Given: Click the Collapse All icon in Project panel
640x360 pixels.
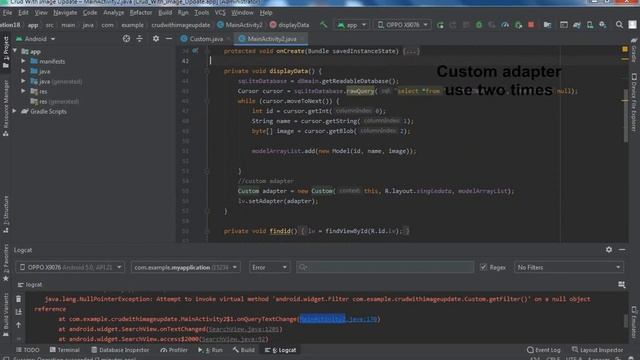Looking at the screenshot, I should coord(140,38).
